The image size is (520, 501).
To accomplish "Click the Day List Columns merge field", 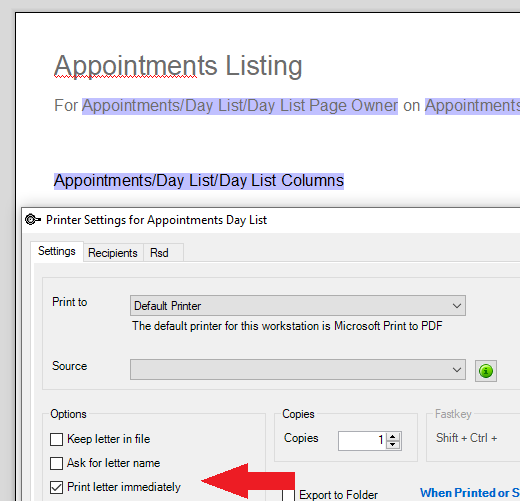I will tap(199, 181).
